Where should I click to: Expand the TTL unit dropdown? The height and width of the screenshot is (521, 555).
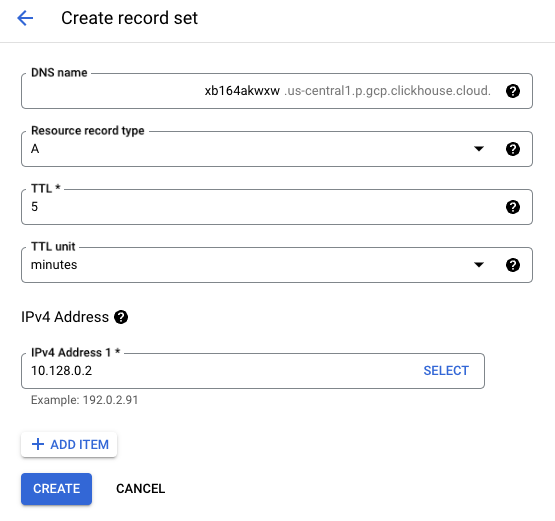coord(479,265)
